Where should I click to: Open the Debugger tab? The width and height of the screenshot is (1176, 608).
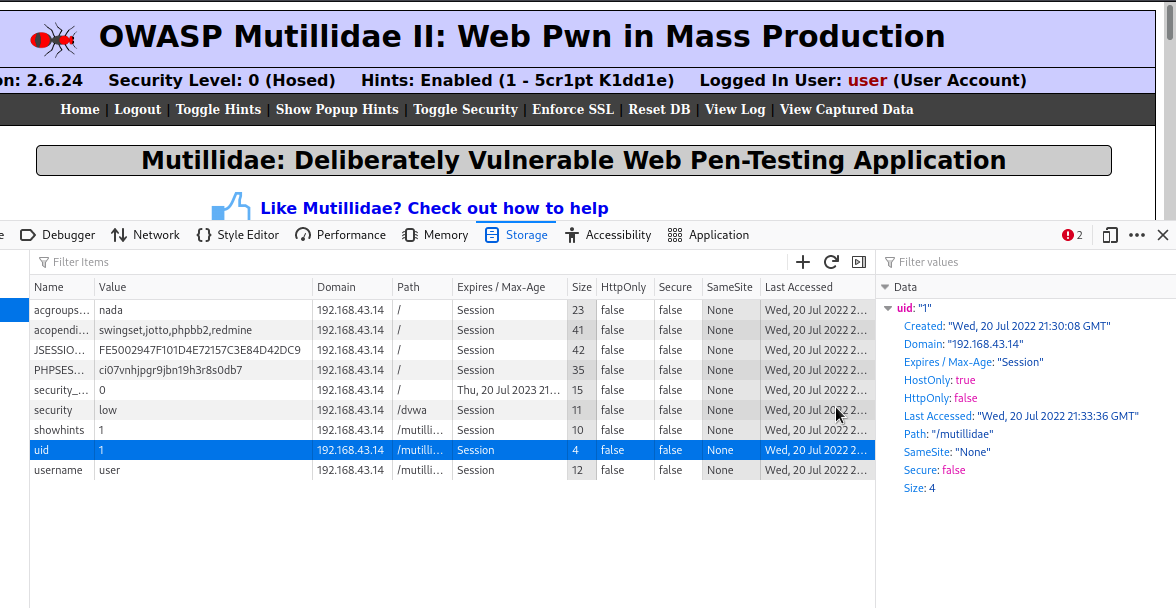coord(58,235)
